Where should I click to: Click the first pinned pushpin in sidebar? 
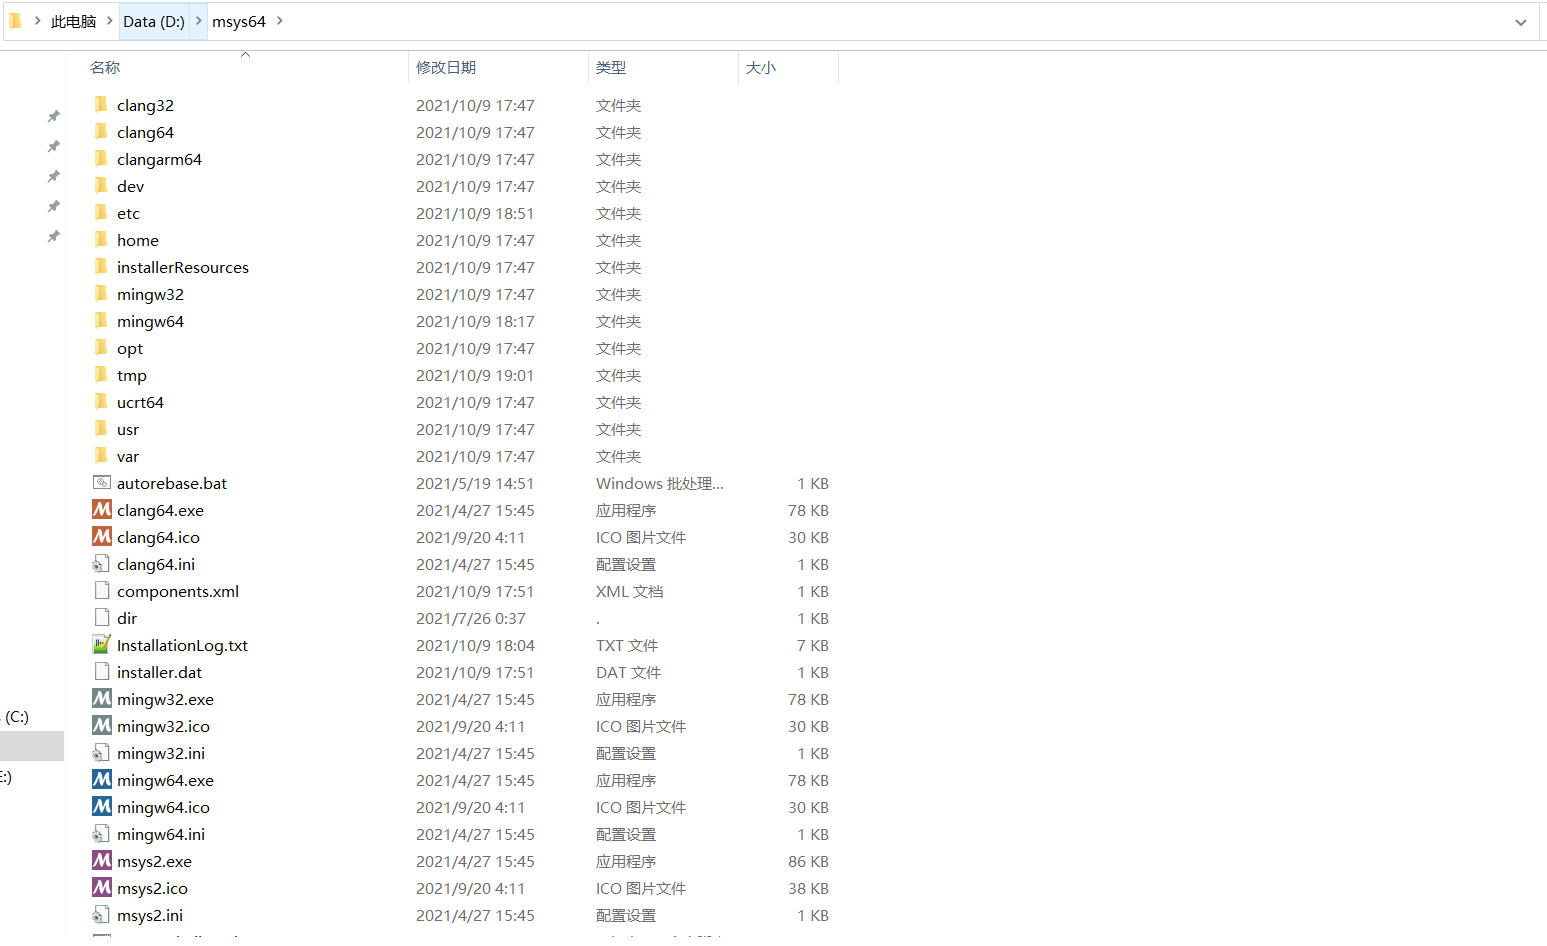[x=54, y=116]
